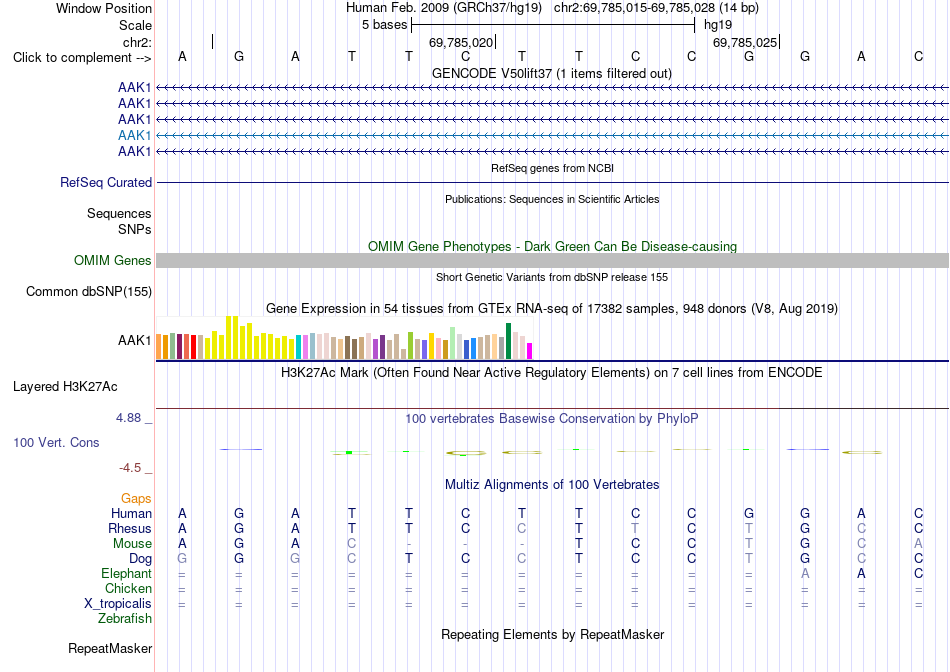The width and height of the screenshot is (950, 672).
Task: Open 'Publications: Sequences in Scientific Articles' title
Action: click(x=552, y=199)
